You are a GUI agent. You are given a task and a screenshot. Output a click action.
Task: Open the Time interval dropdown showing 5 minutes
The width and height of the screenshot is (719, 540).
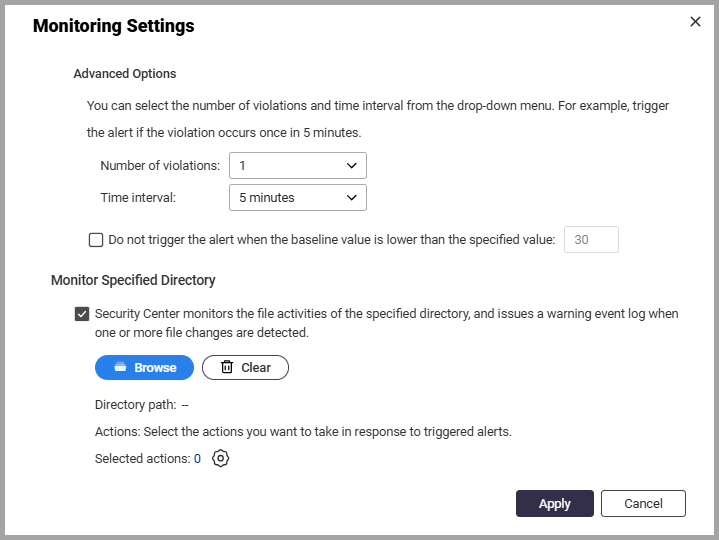pos(298,198)
